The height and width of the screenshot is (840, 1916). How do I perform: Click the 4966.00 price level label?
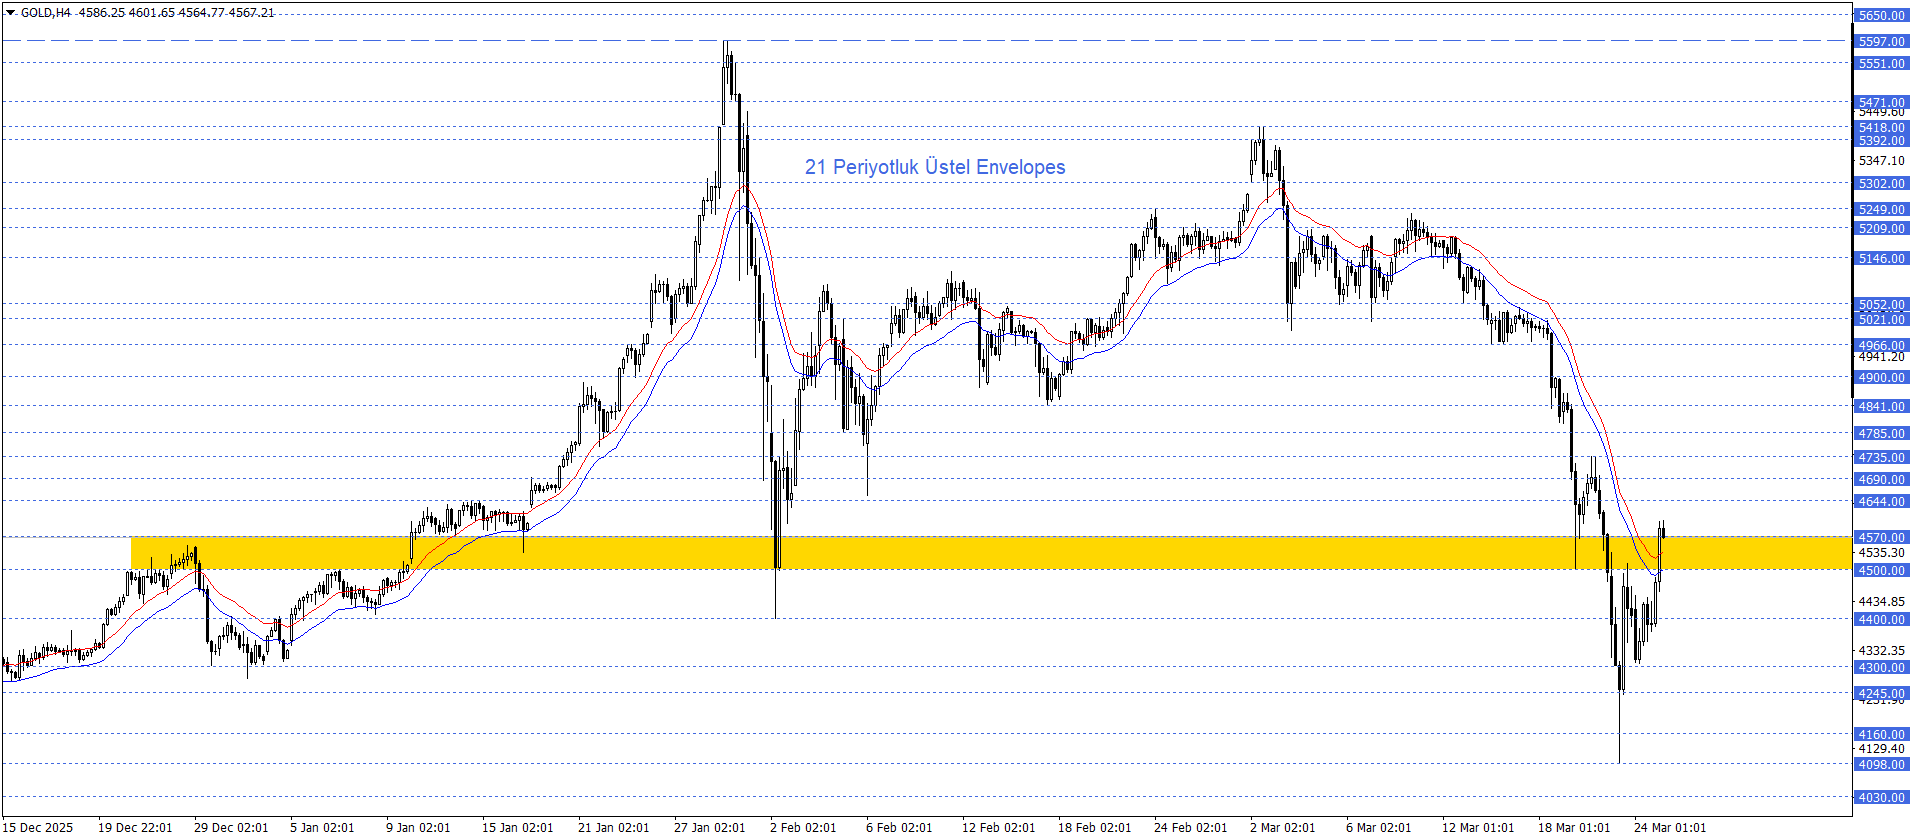coord(1881,346)
